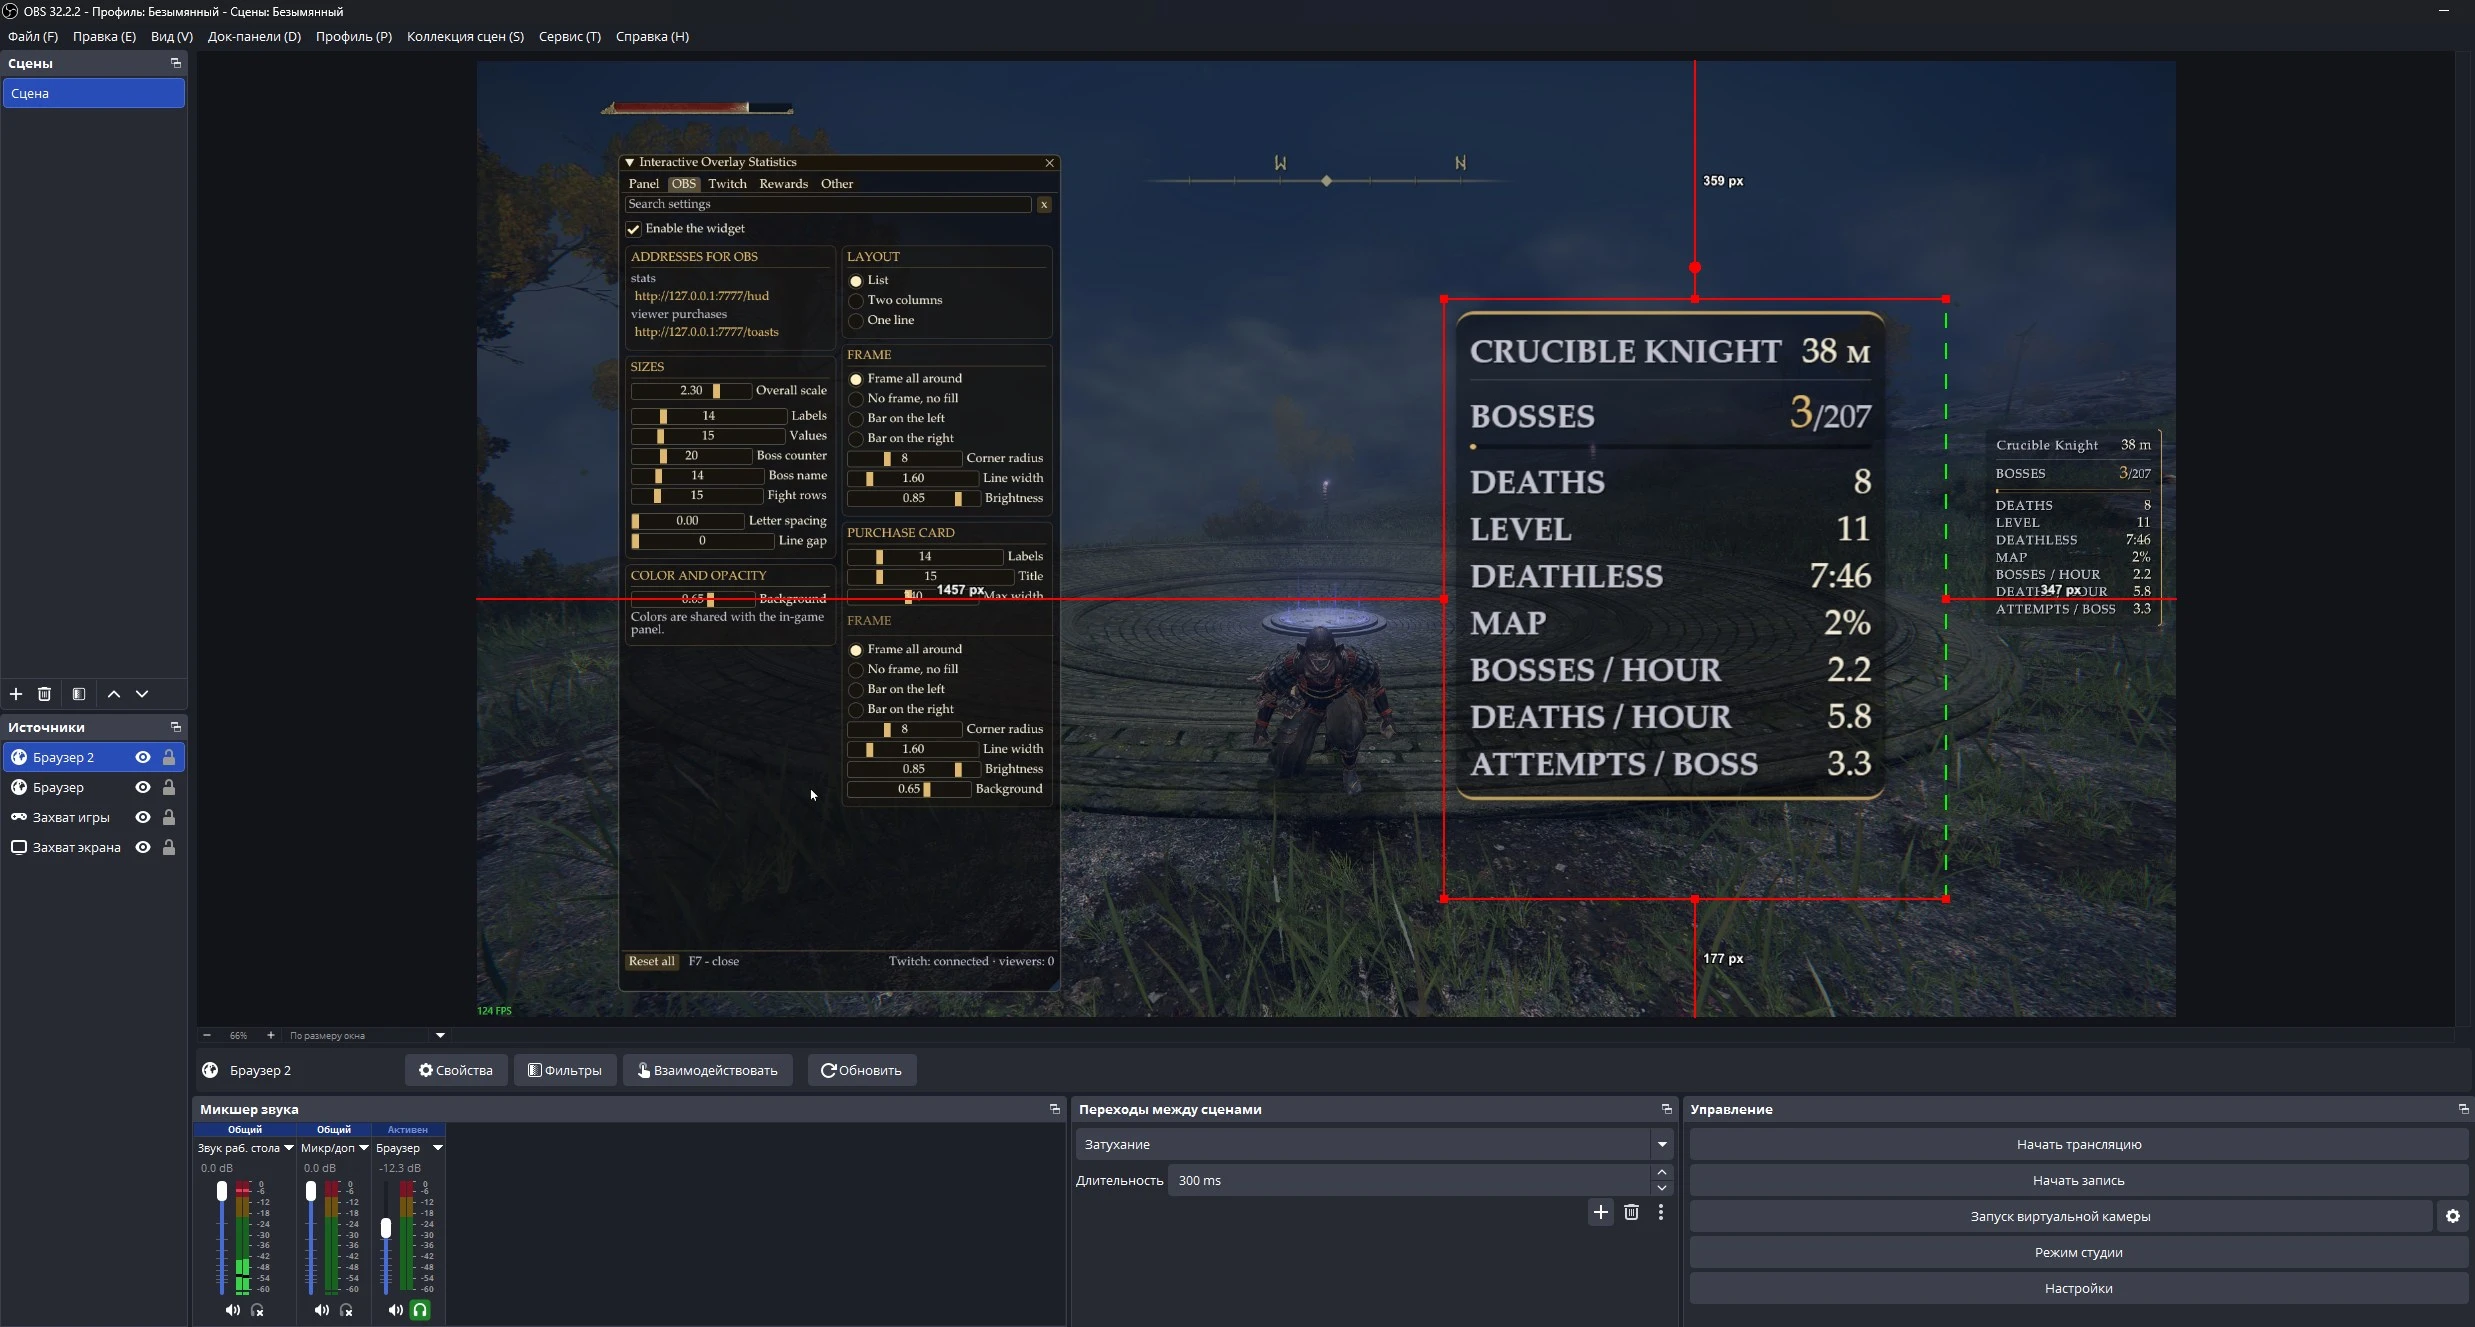Viewport: 2475px width, 1327px height.
Task: Mute the Звук раб. стола channel
Action: pos(233,1310)
